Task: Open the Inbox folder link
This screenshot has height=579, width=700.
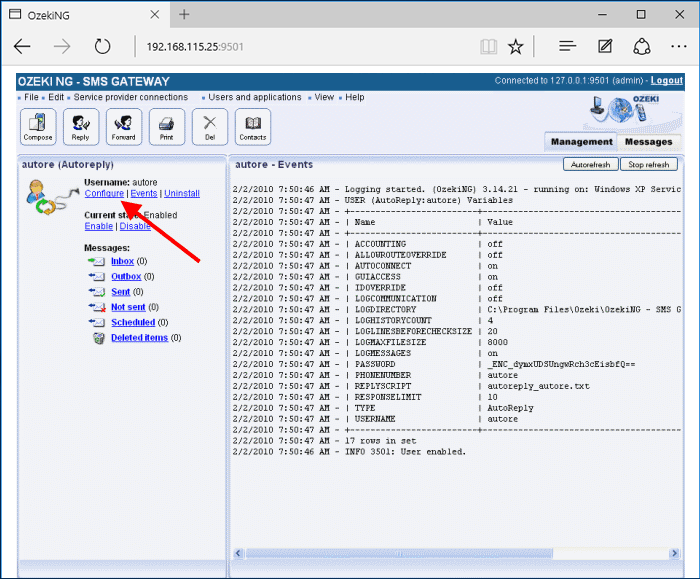Action: click(x=122, y=261)
